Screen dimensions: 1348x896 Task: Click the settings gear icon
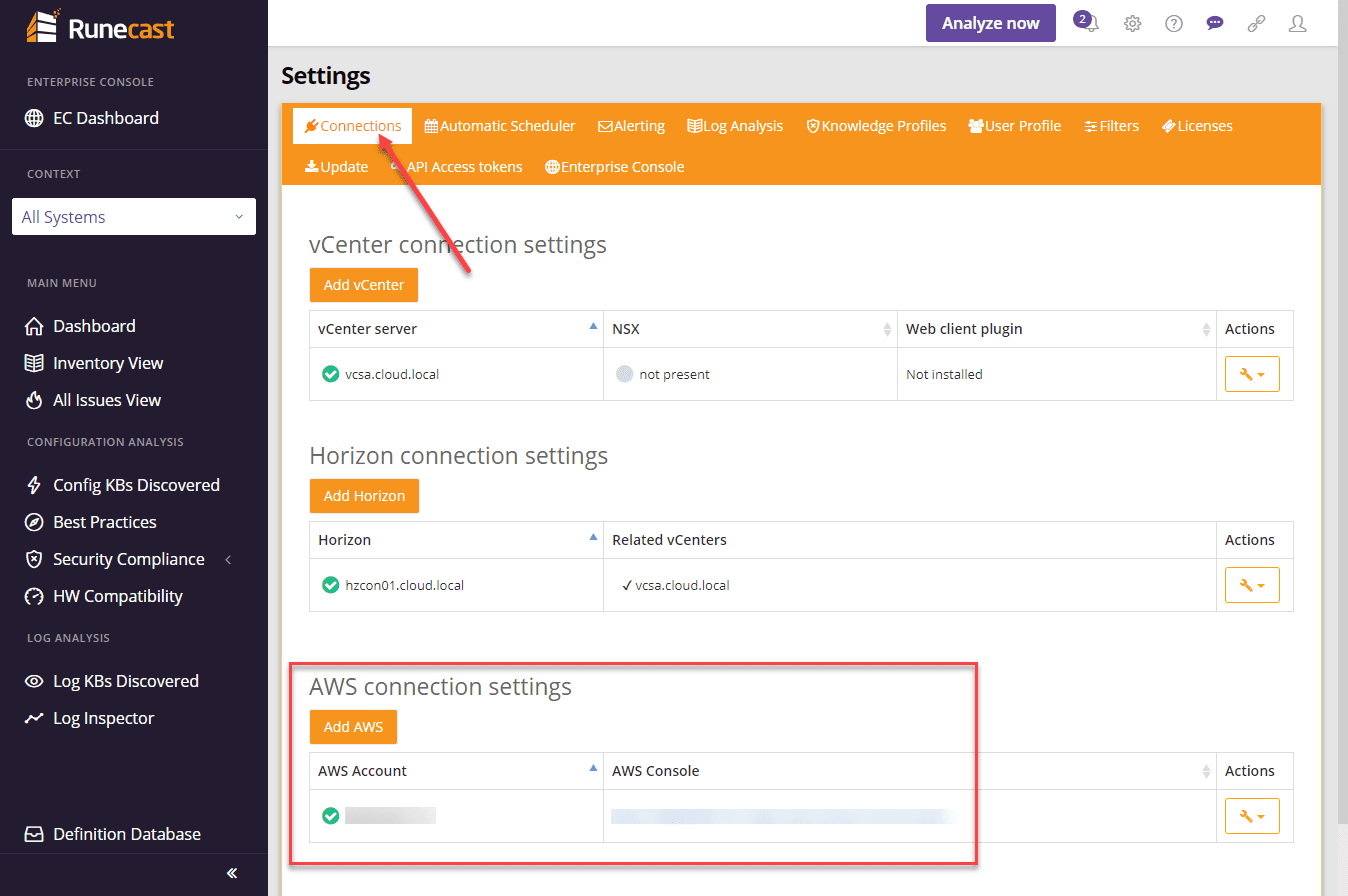click(x=1132, y=22)
